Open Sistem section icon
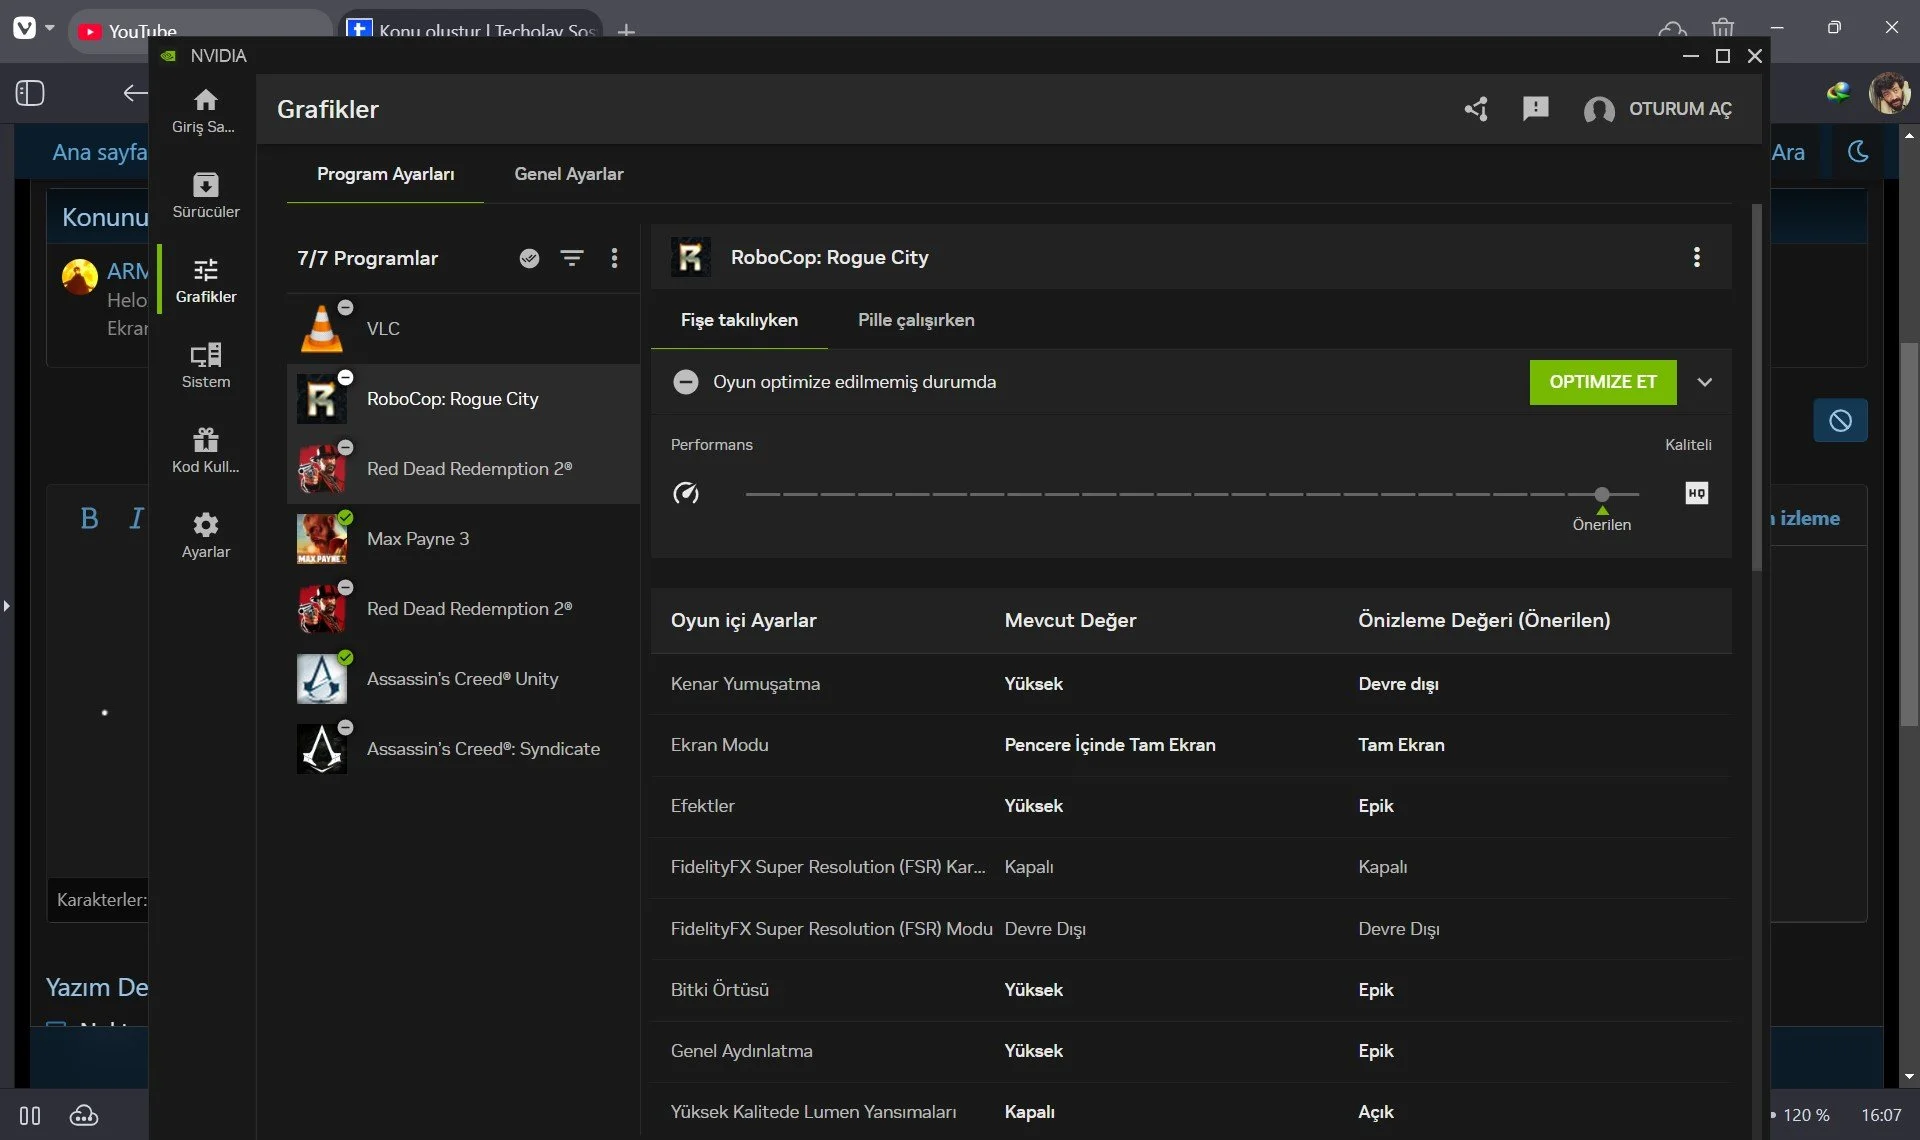This screenshot has width=1920, height=1140. click(x=205, y=366)
